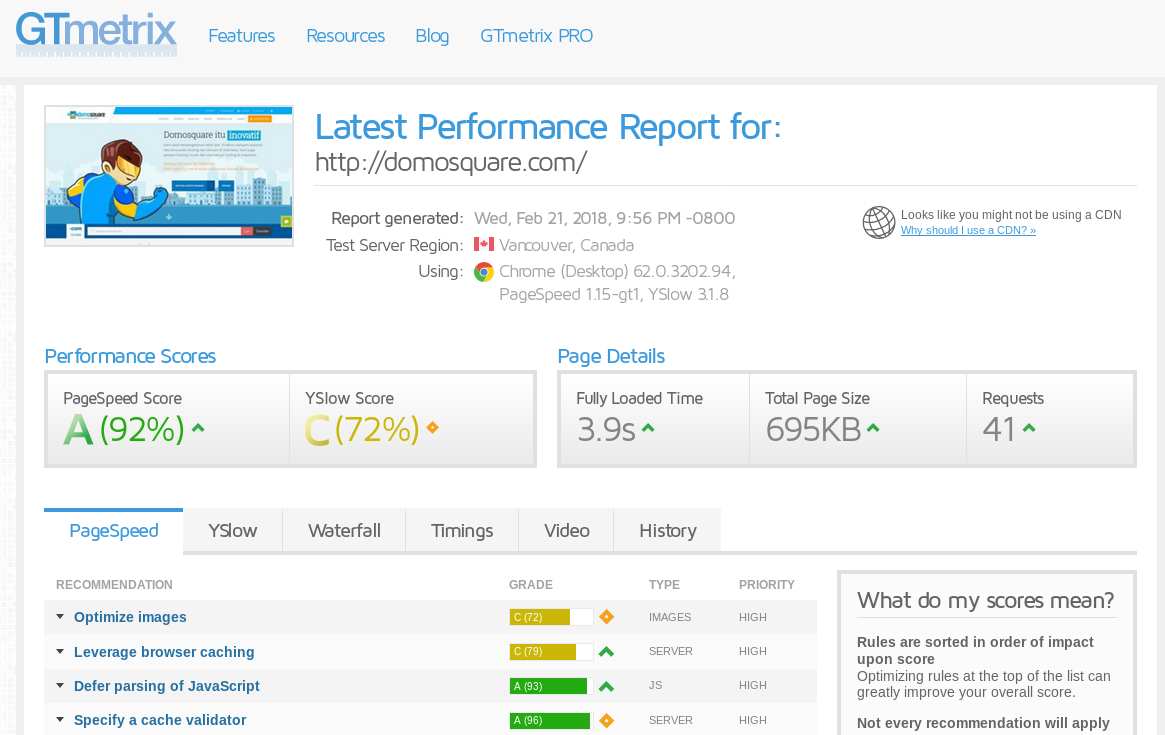This screenshot has height=735, width=1165.
Task: Expand the Optimize images recommendation arrow
Action: (60, 617)
